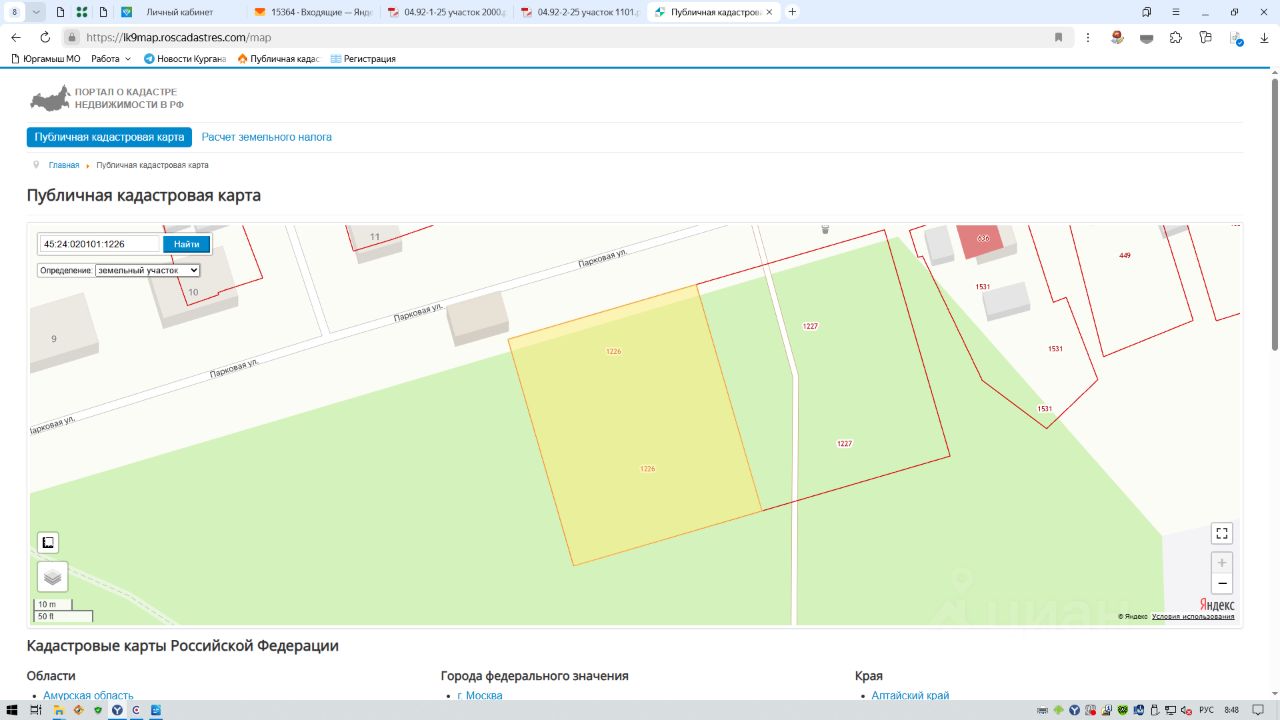1280x720 pixels.
Task: Switch to the Личный кабинет tab
Action: 180,12
